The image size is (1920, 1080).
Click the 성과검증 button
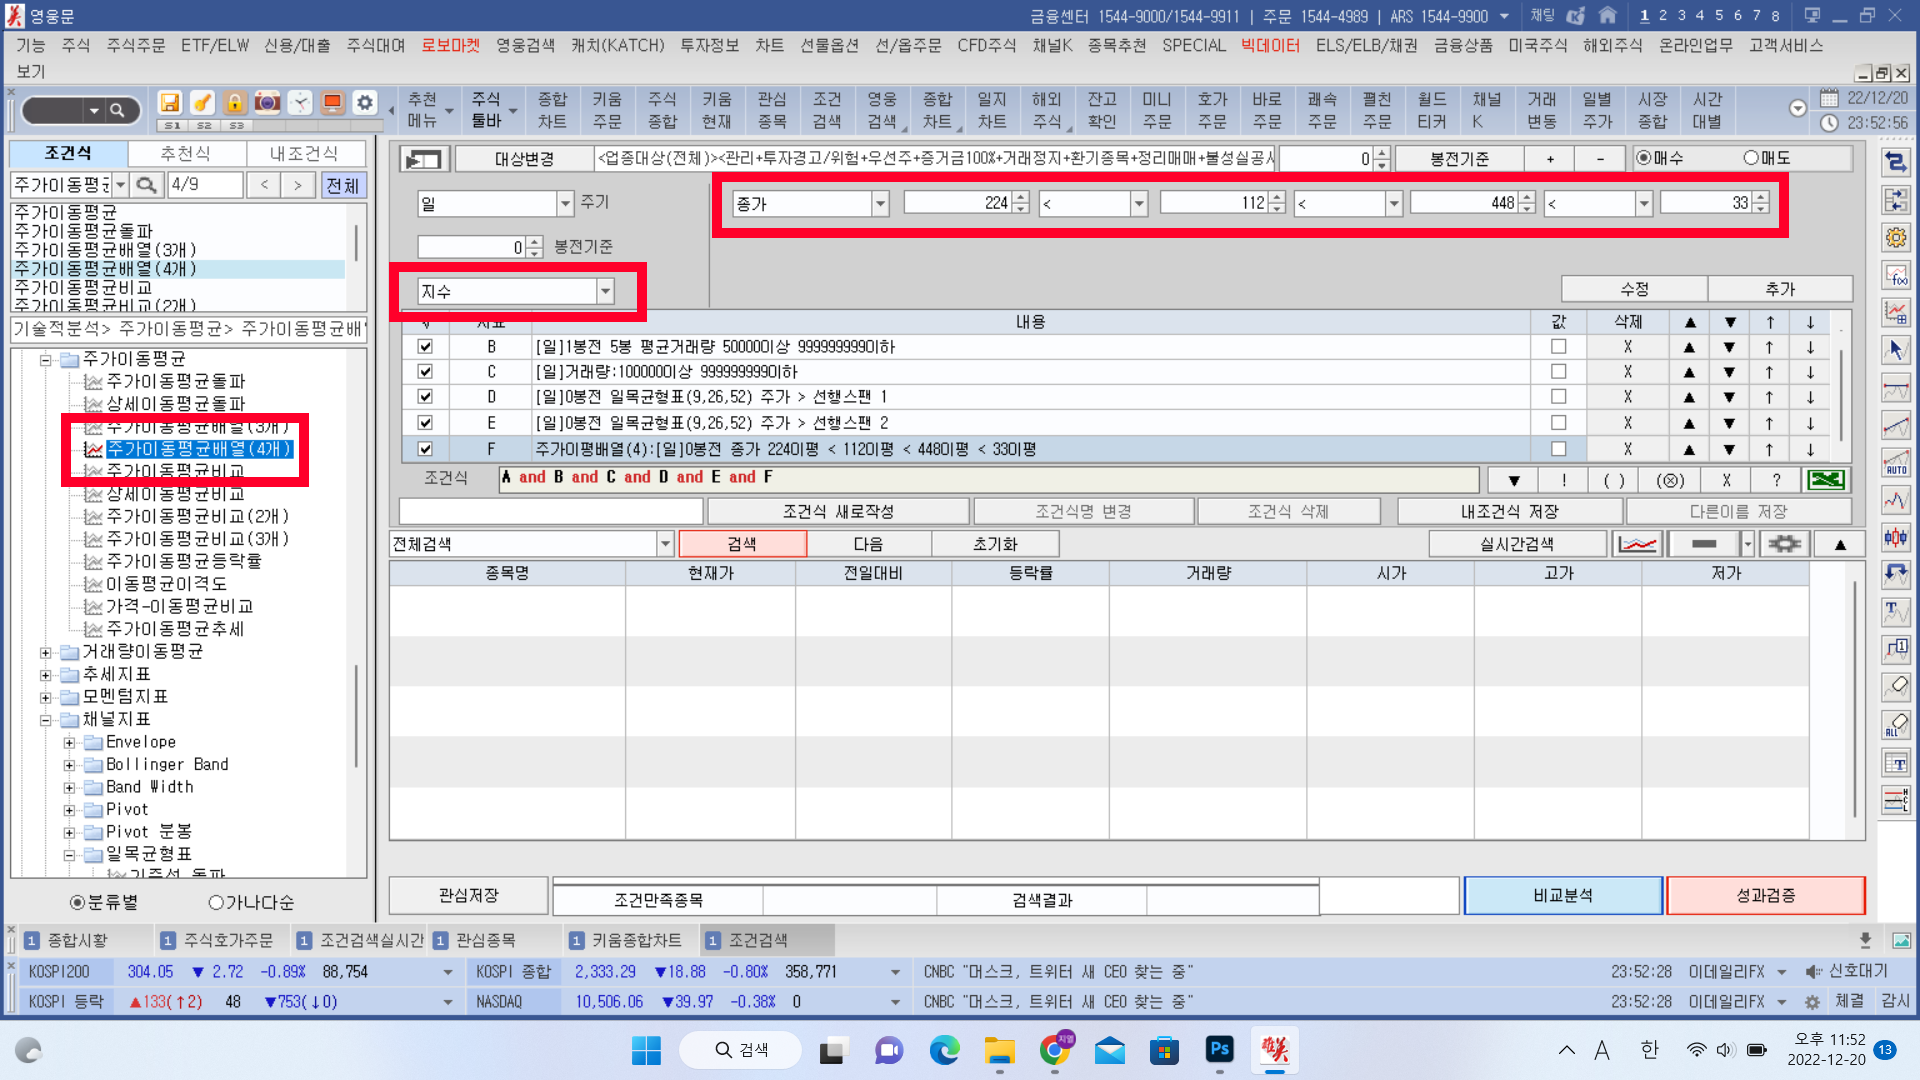point(1765,896)
